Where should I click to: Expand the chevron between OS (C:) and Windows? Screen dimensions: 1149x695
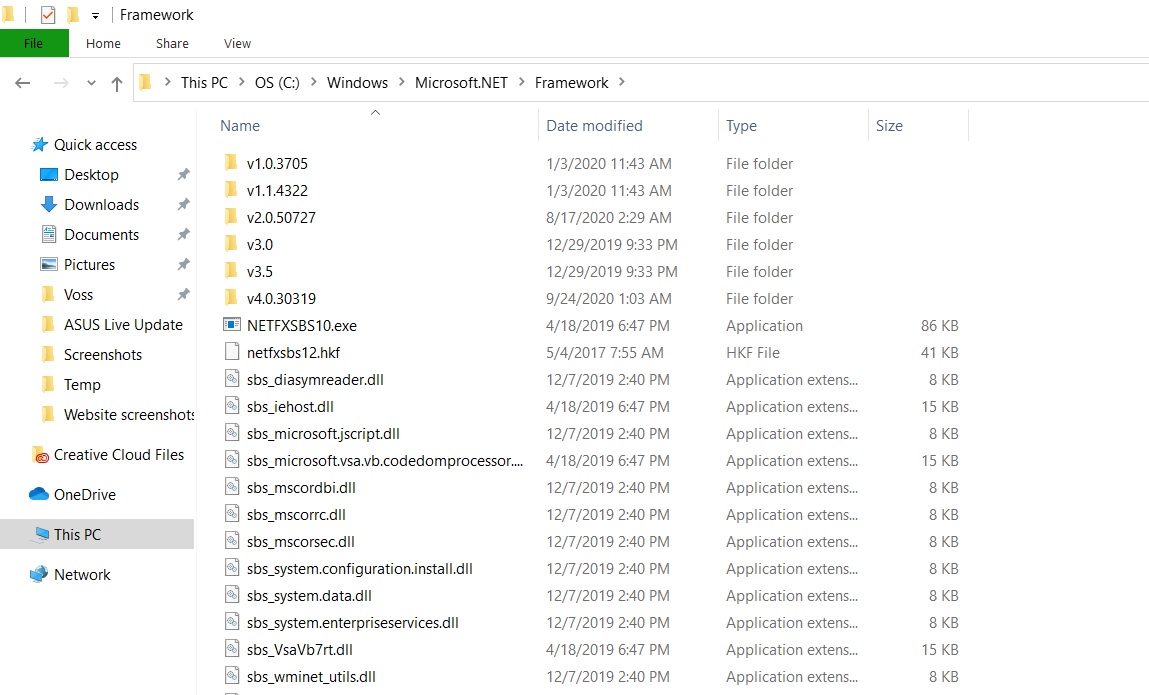point(314,82)
